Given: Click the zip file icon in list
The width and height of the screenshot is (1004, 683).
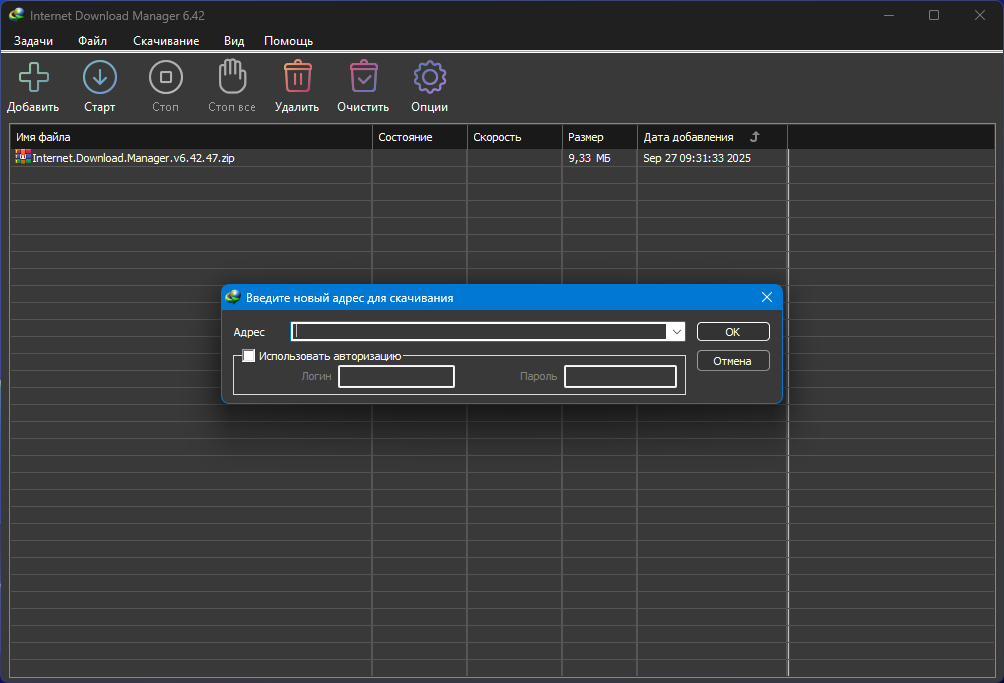Looking at the screenshot, I should [23, 157].
